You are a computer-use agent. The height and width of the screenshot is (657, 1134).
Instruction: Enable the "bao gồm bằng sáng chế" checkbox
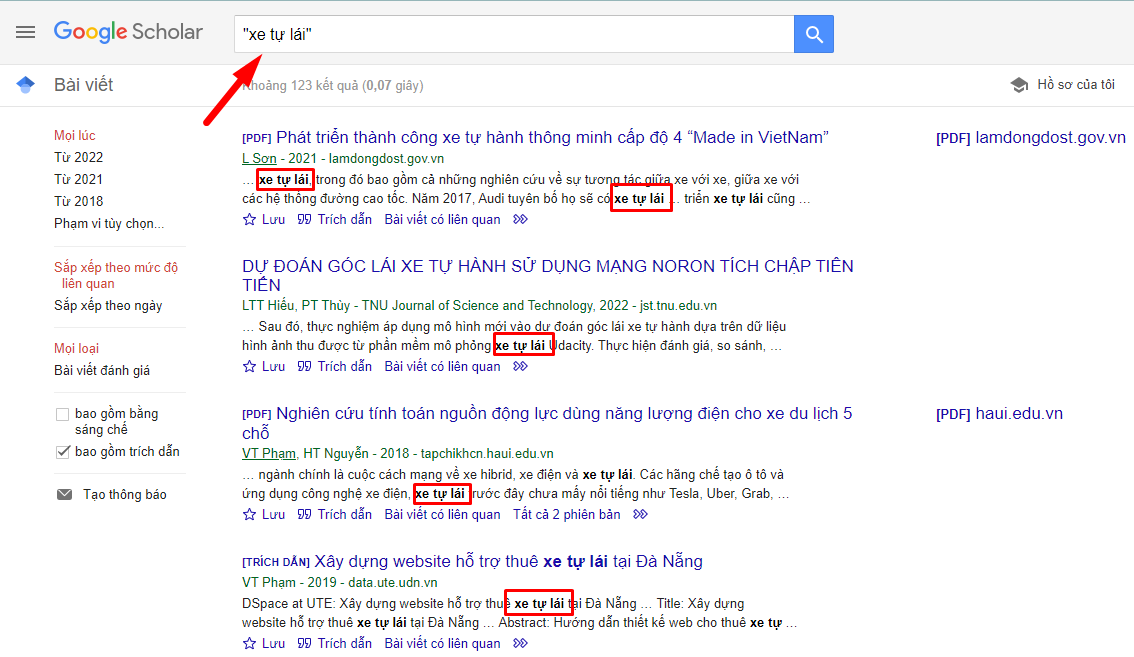(62, 413)
